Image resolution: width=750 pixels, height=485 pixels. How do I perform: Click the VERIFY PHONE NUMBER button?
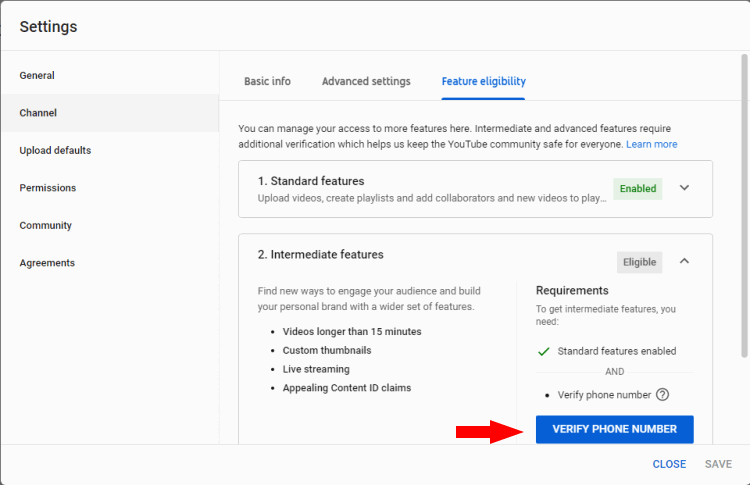click(x=615, y=429)
